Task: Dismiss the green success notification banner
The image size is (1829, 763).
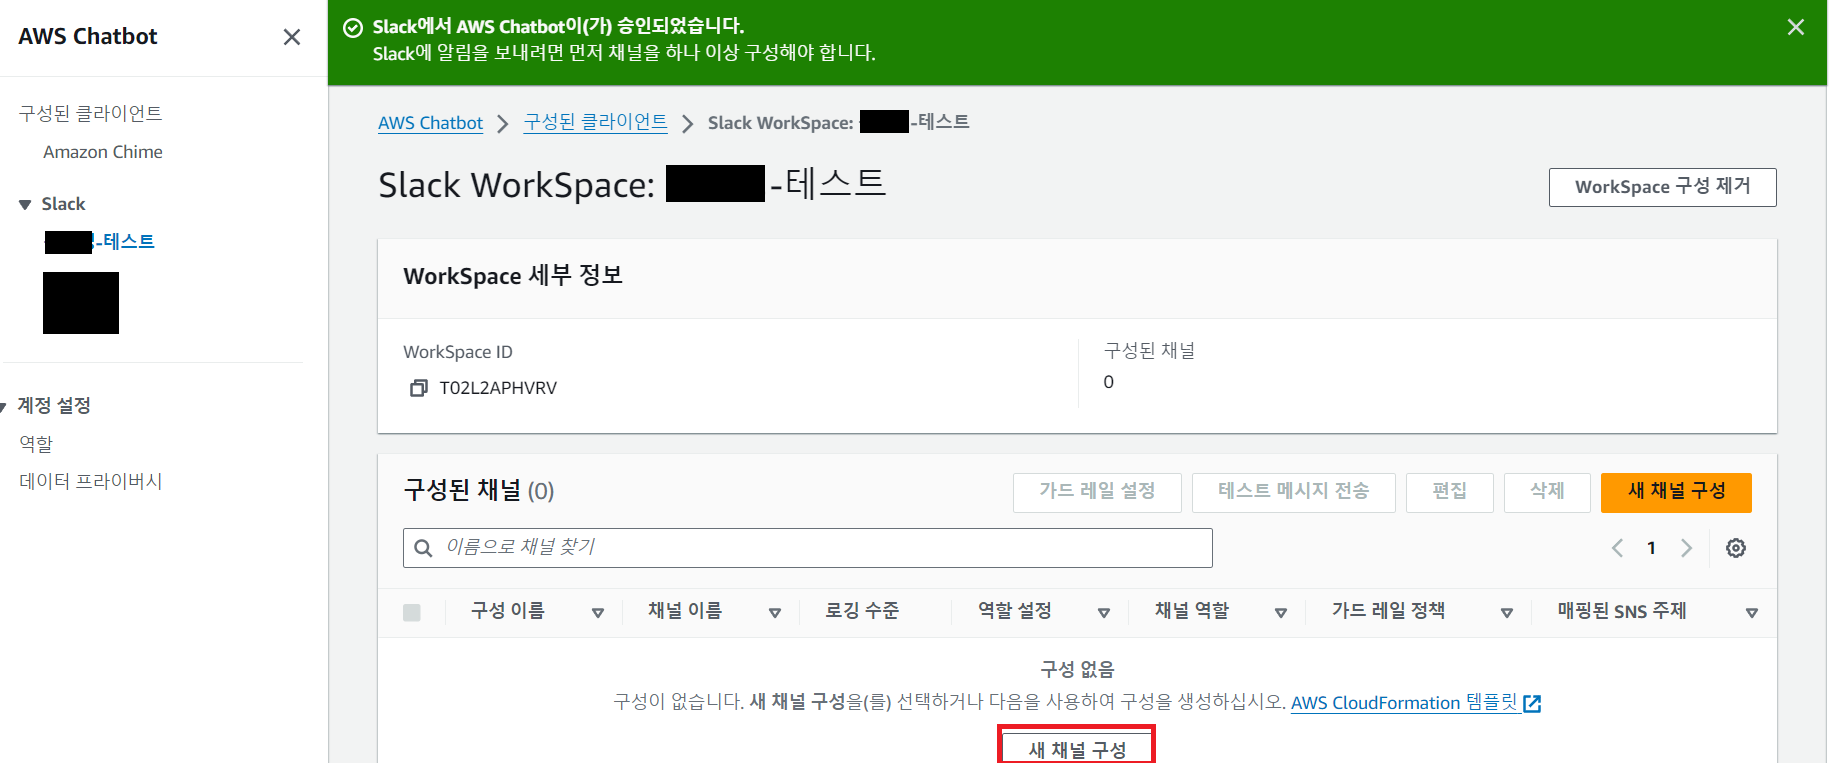Action: tap(1796, 27)
